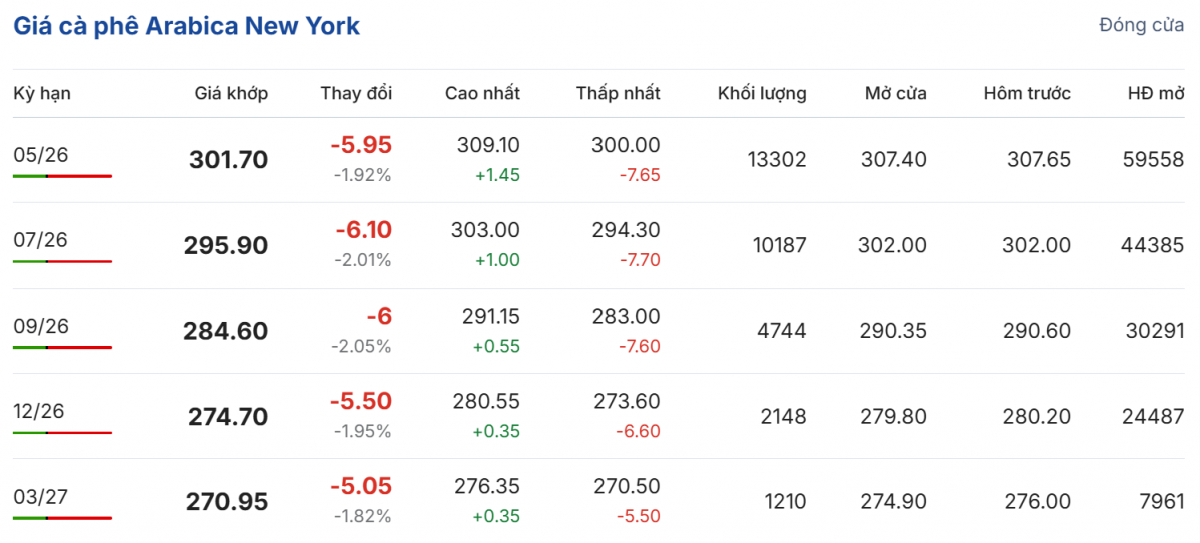
Task: Click the 273.60 lowest price
Action: point(626,401)
